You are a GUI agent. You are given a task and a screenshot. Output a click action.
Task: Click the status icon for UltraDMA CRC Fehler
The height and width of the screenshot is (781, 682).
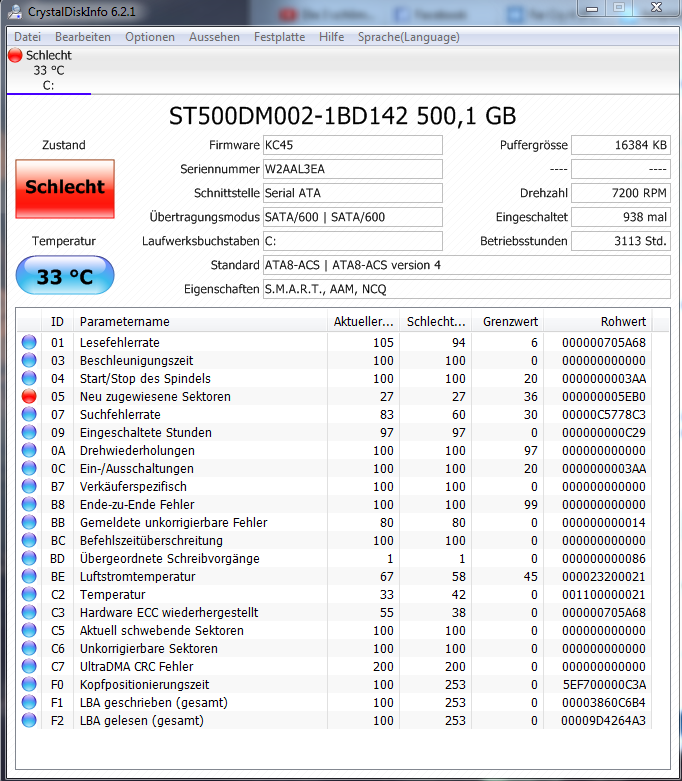tap(29, 666)
